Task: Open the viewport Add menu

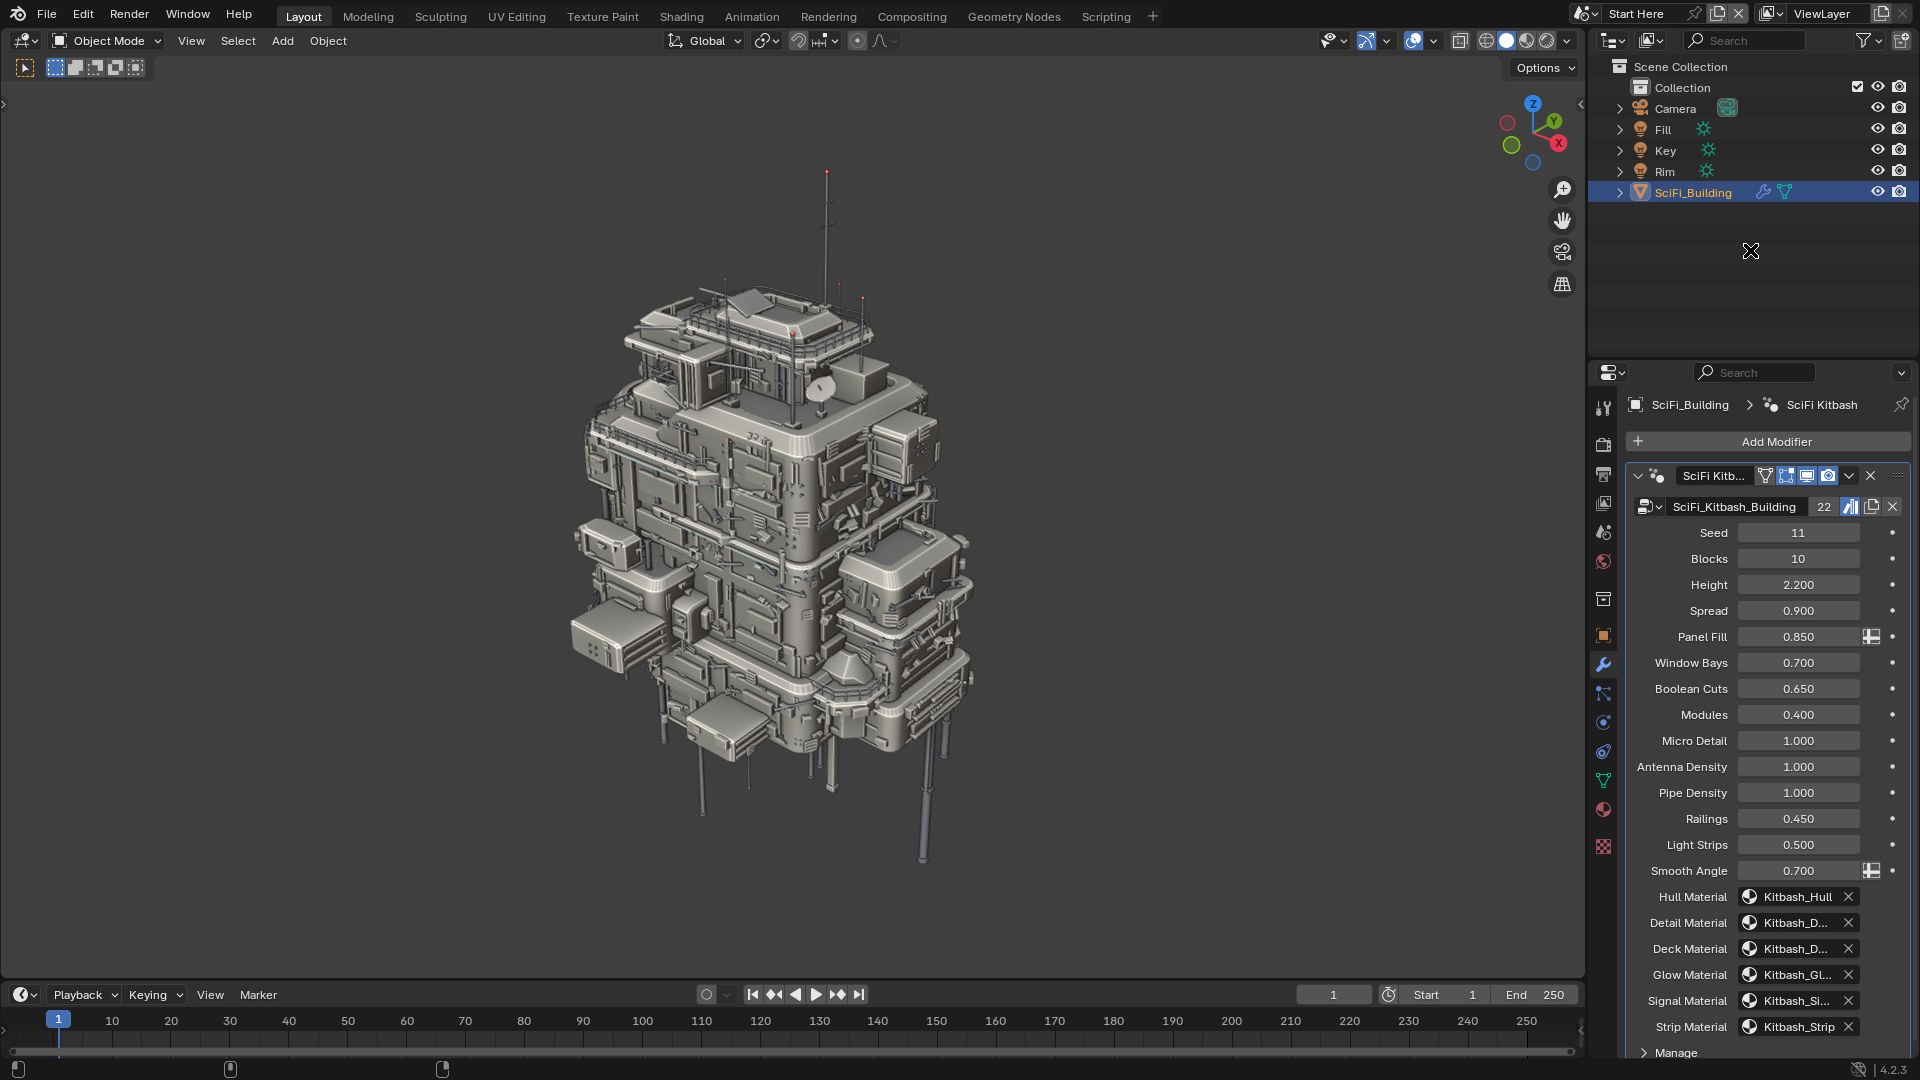Action: (x=282, y=41)
